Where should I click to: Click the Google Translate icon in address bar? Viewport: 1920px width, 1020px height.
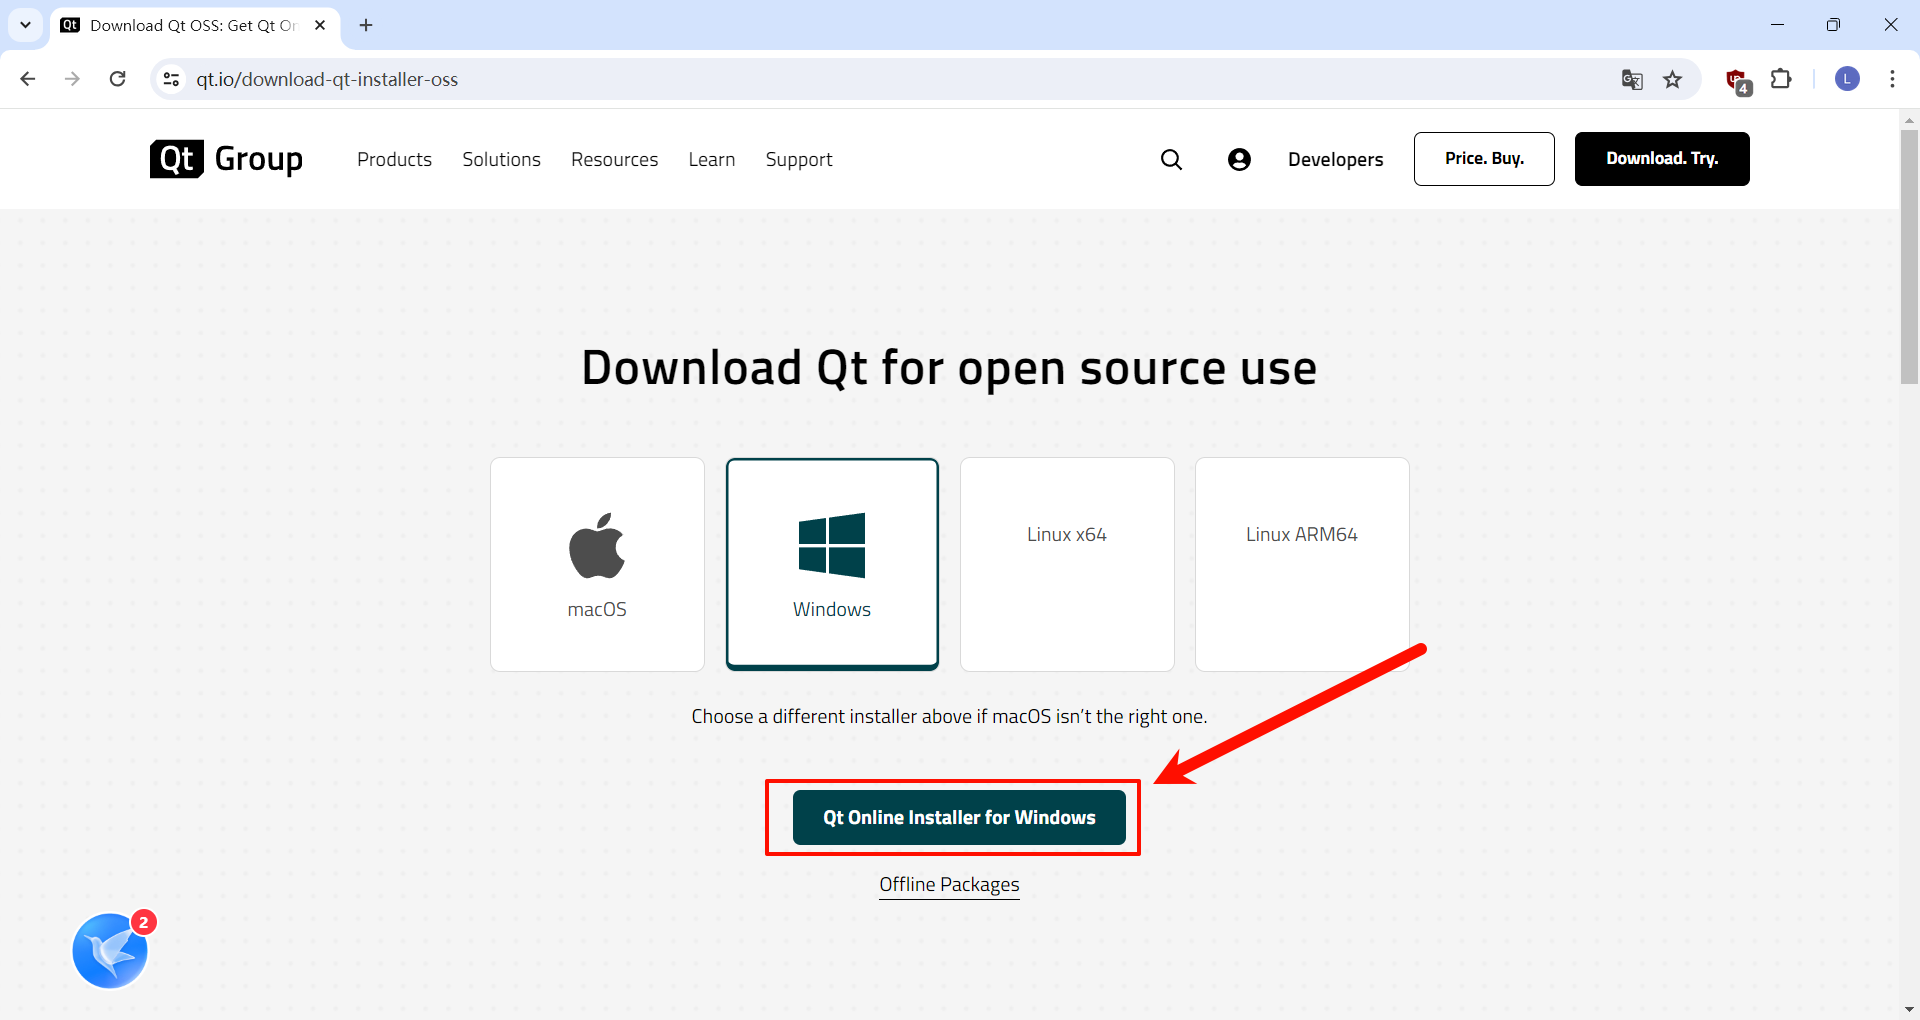(1632, 80)
